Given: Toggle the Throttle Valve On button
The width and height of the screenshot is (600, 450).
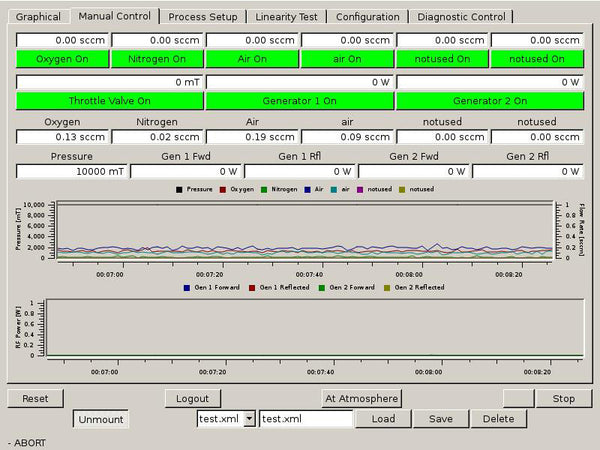Looking at the screenshot, I should 109,101.
